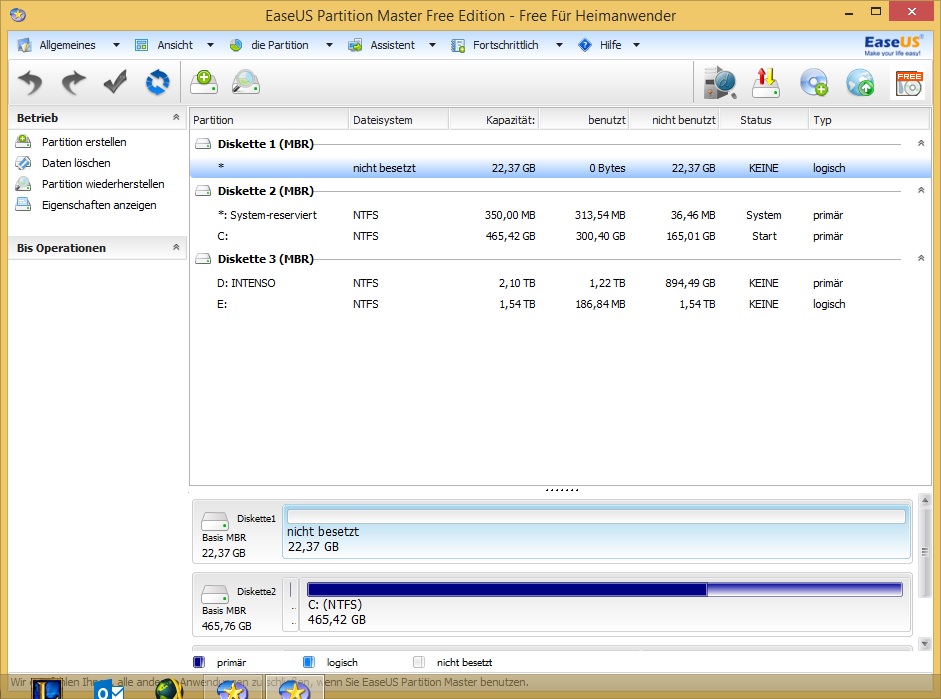Open the Hilfe menu
Screen dimensions: 941x699
[x=610, y=45]
